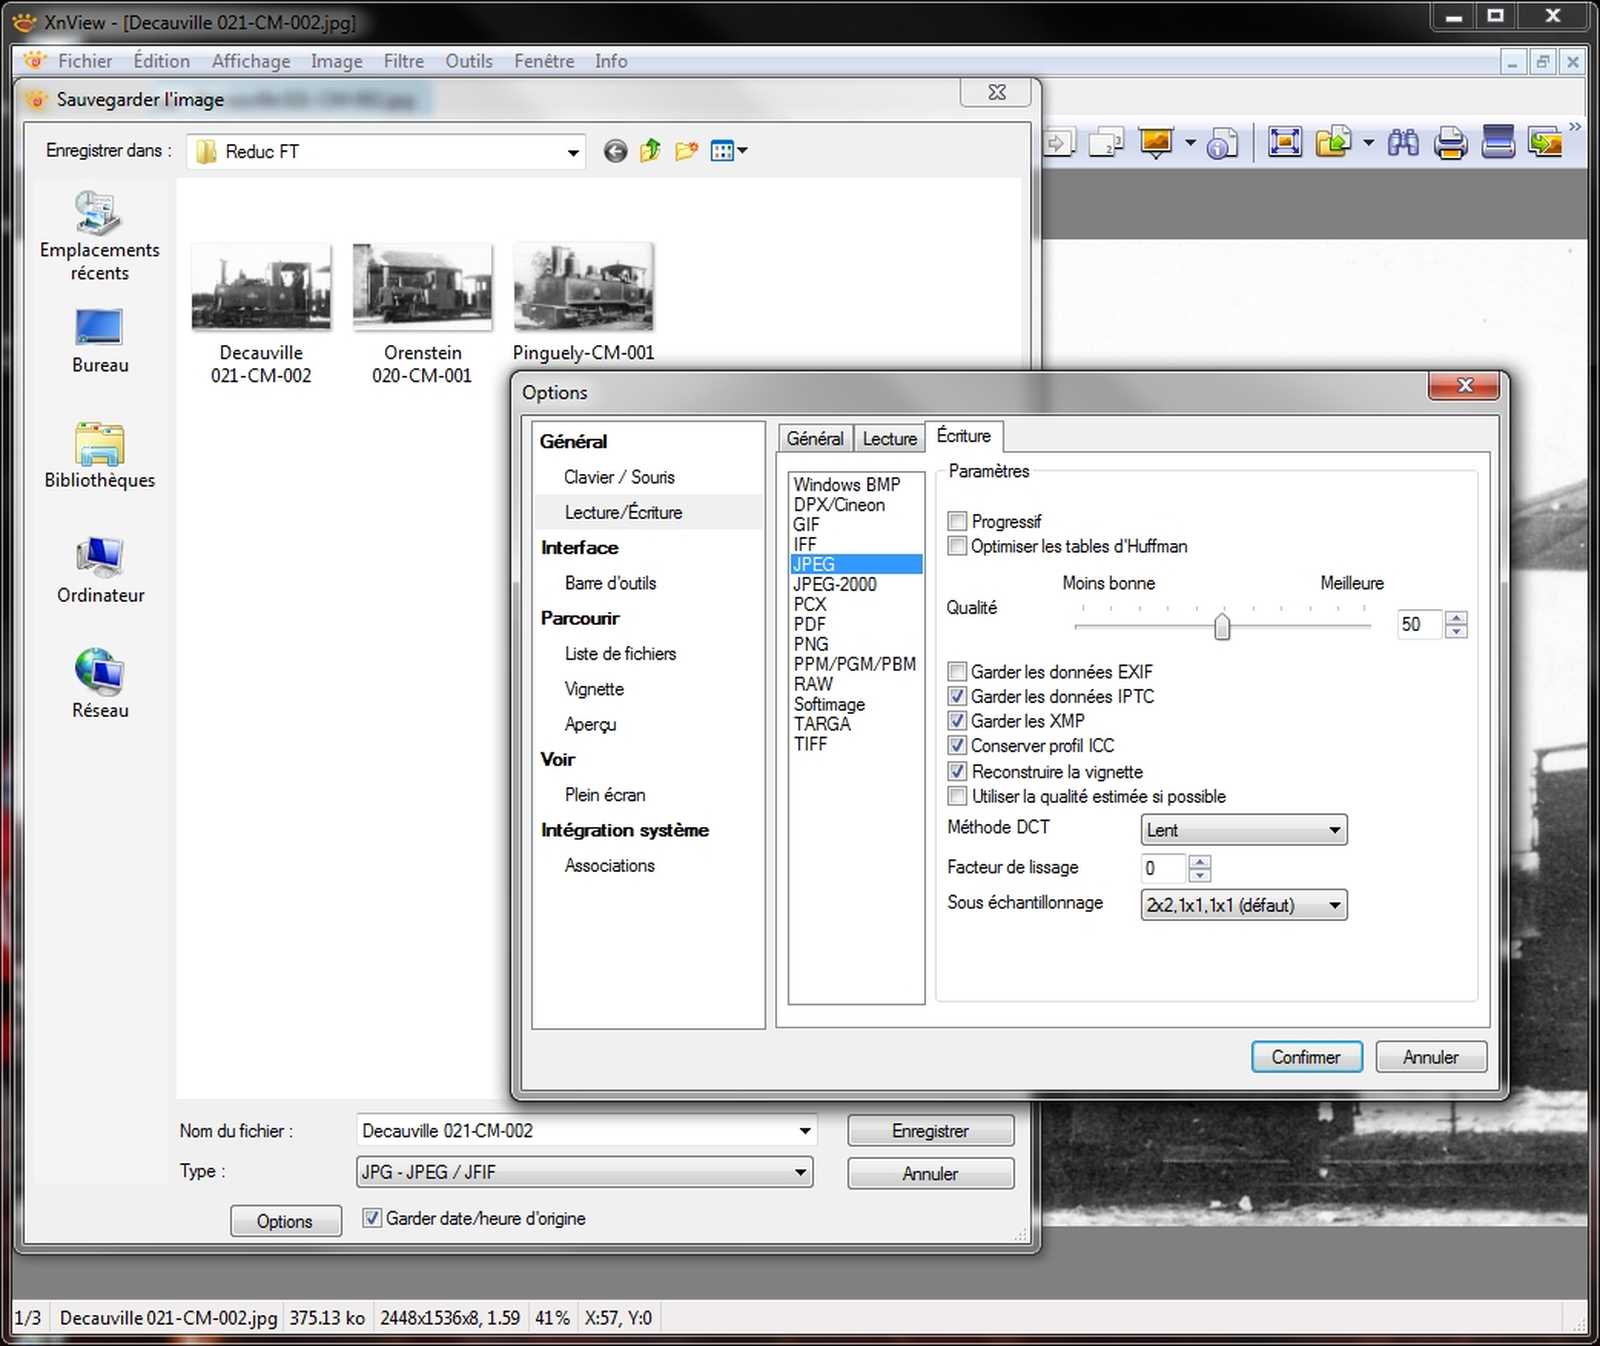Open Bibliothèques location
This screenshot has height=1346, width=1600.
tap(100, 456)
